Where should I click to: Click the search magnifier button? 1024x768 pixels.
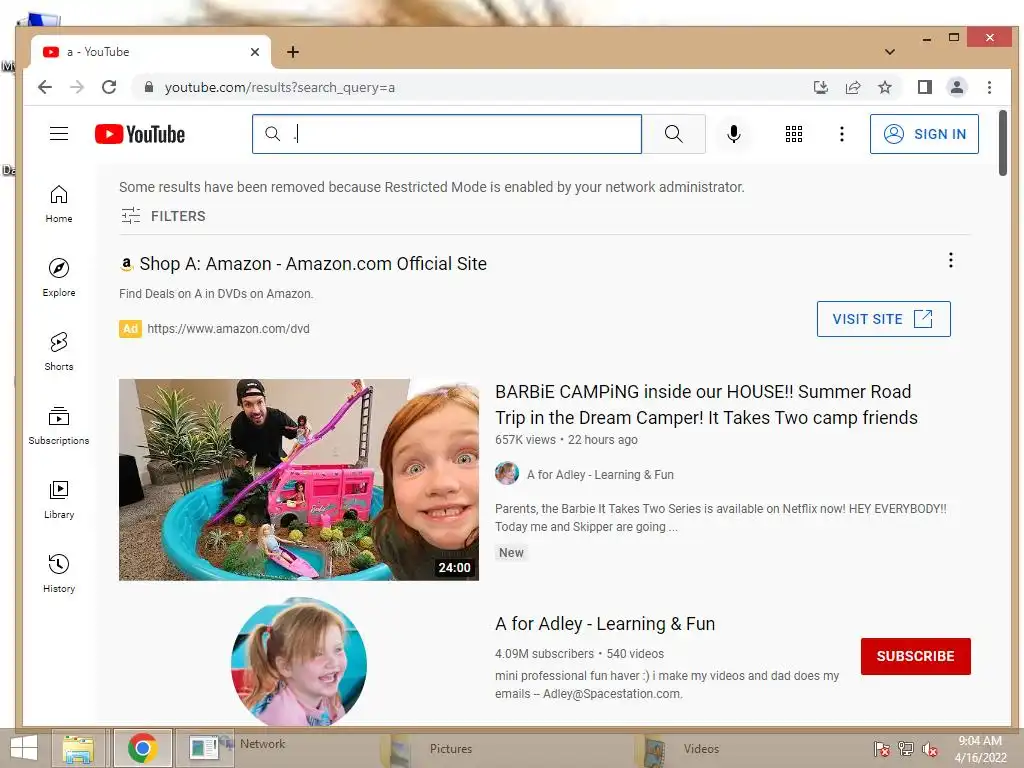(x=673, y=134)
